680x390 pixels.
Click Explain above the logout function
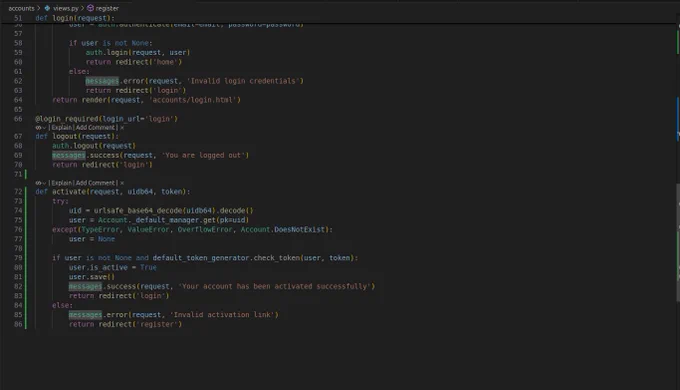coord(62,128)
